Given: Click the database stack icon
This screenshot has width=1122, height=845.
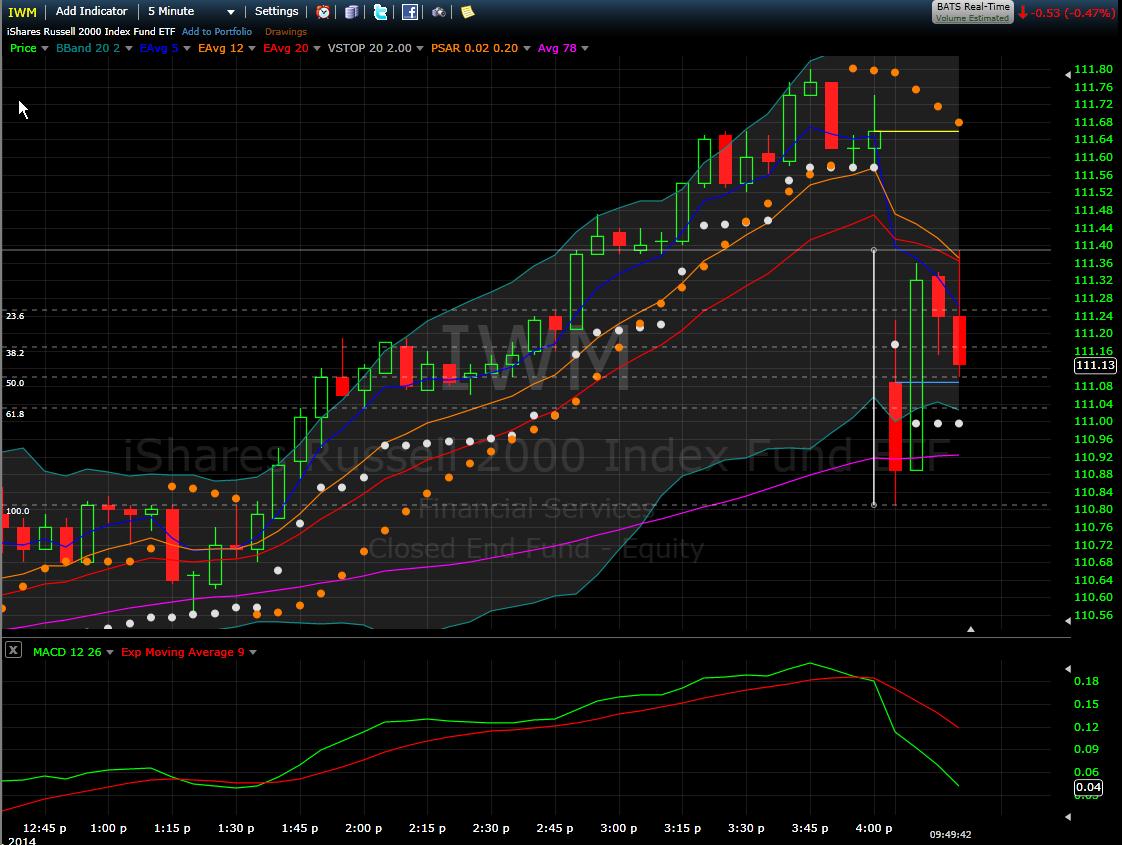Looking at the screenshot, I should [351, 12].
